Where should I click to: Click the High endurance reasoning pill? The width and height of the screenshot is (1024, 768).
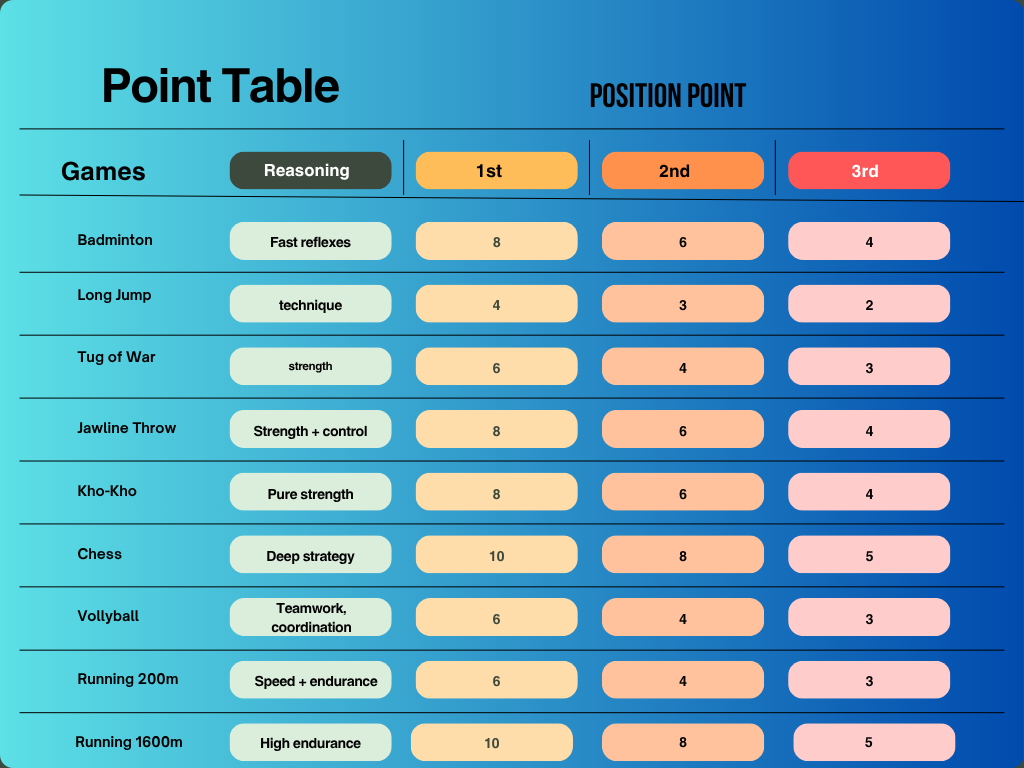click(x=310, y=743)
